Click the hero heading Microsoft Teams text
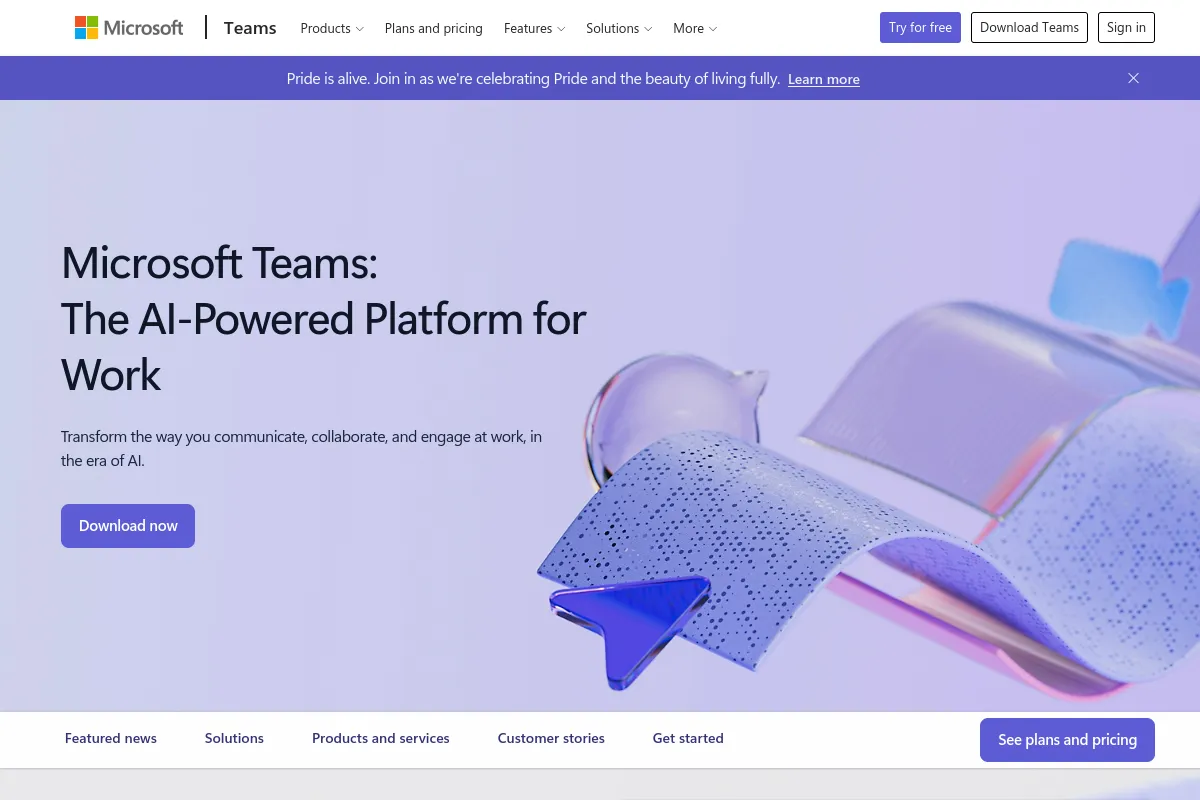Screen dimensions: 1200x800 pos(323,319)
